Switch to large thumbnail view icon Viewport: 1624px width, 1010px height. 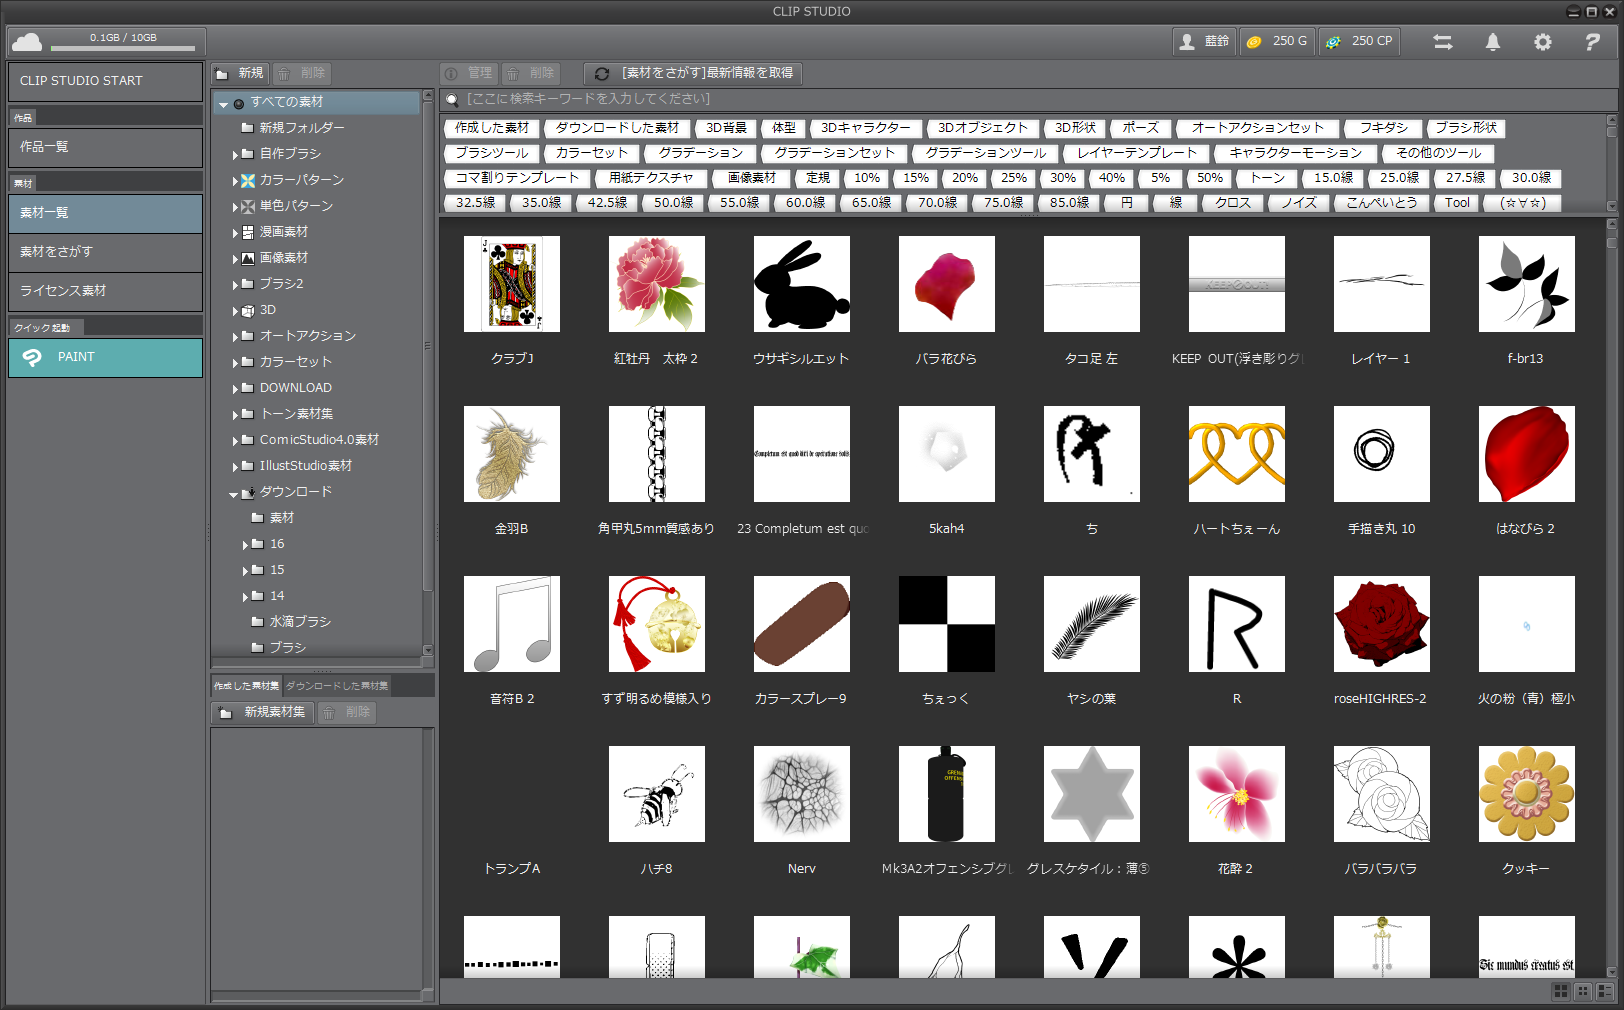click(x=1560, y=991)
